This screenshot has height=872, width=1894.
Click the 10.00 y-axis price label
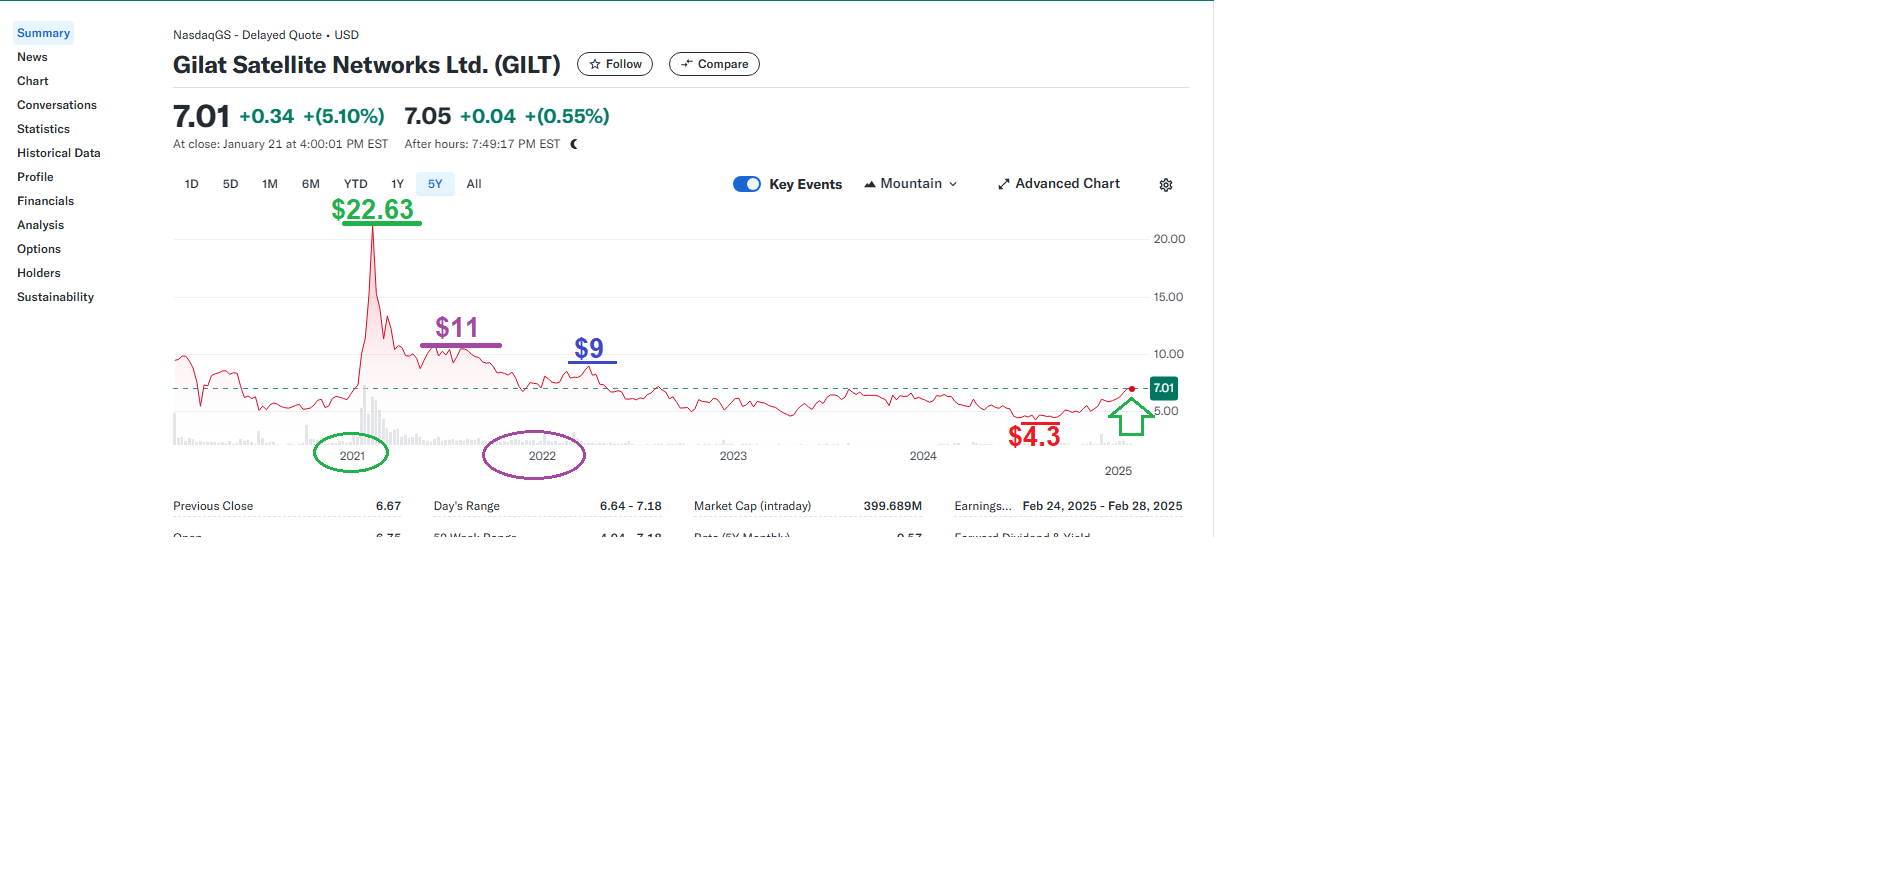(x=1169, y=354)
